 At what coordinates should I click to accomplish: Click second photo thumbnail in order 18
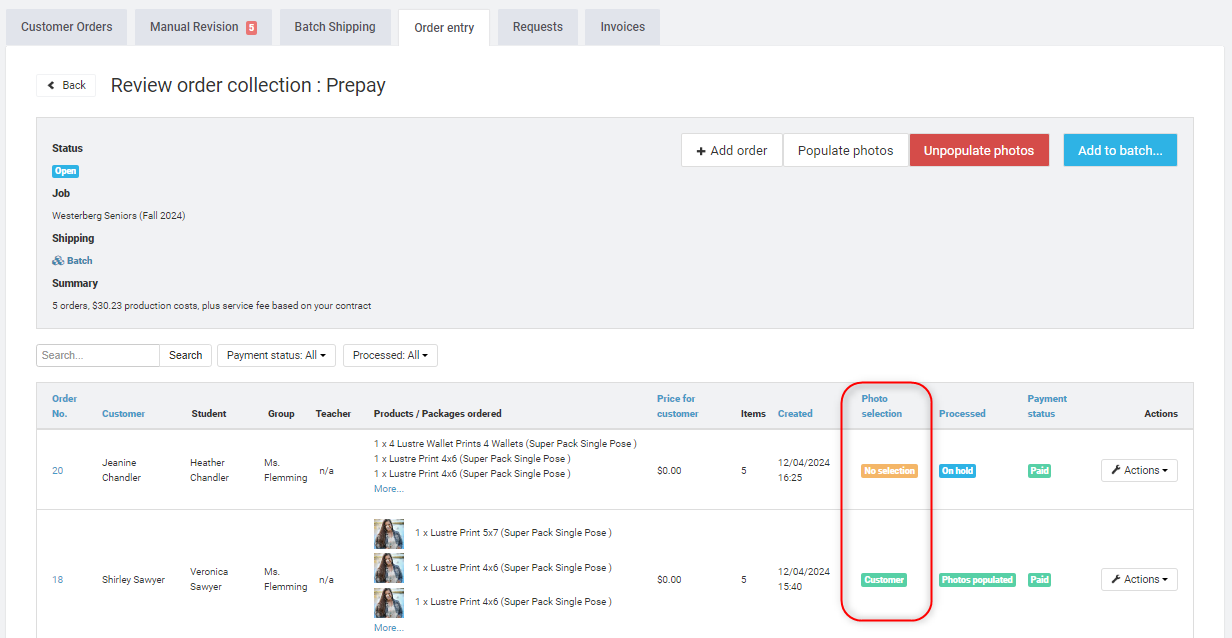click(389, 568)
